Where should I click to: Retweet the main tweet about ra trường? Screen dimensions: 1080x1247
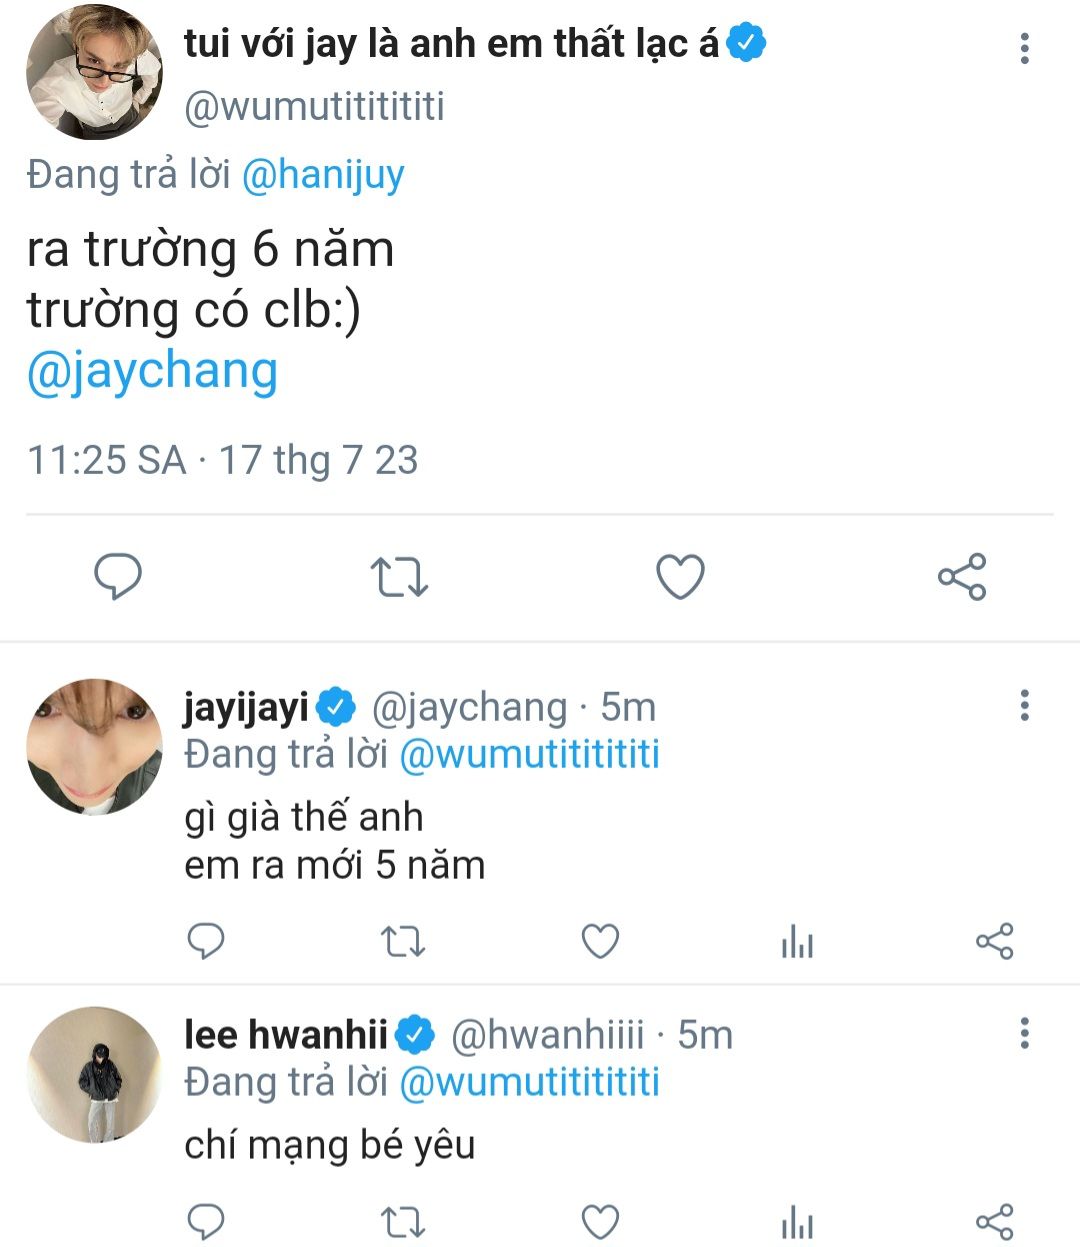pyautogui.click(x=399, y=577)
